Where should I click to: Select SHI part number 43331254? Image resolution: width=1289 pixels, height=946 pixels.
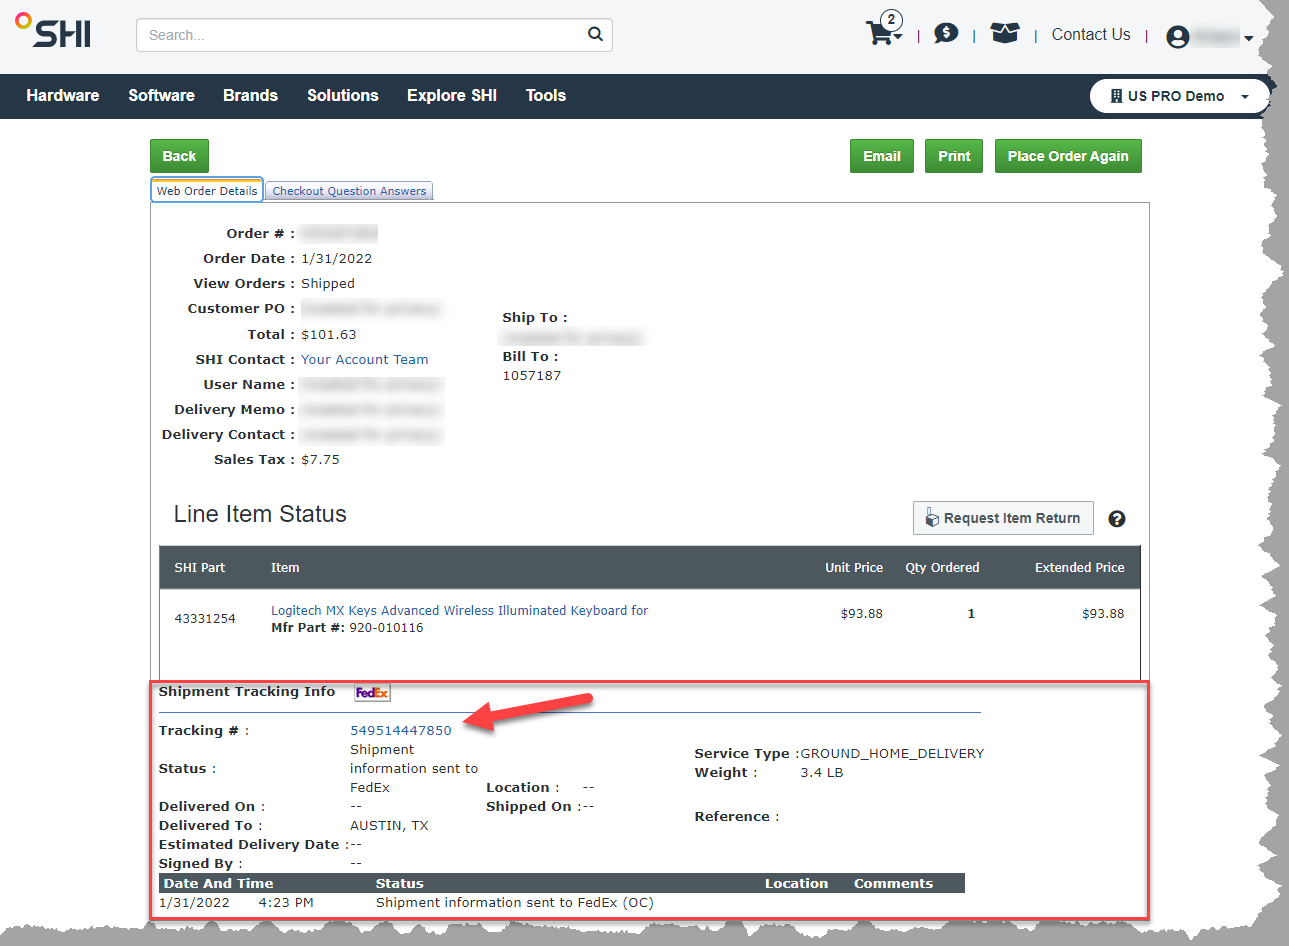[205, 619]
